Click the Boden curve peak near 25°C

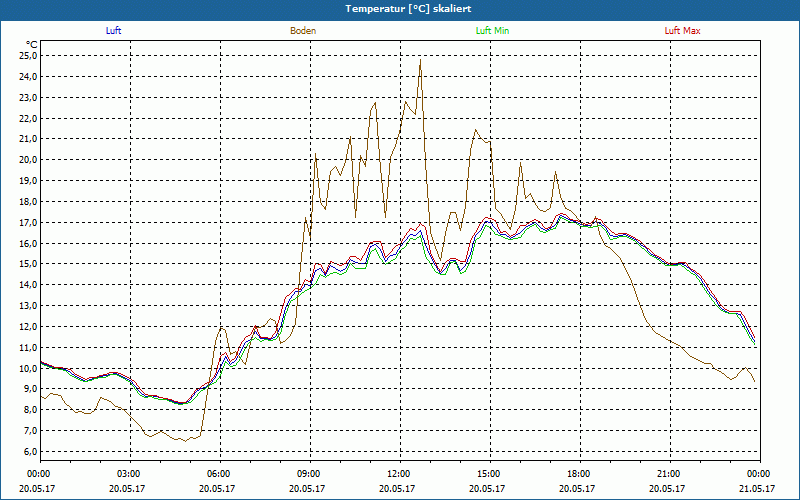(x=420, y=60)
